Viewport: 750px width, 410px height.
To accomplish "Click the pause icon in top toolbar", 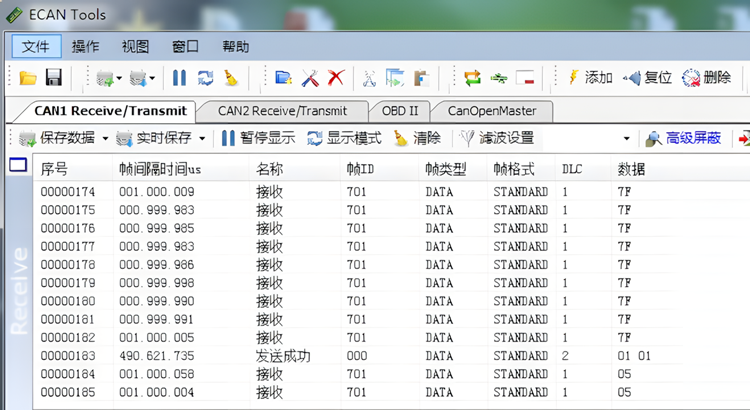I will coord(179,77).
